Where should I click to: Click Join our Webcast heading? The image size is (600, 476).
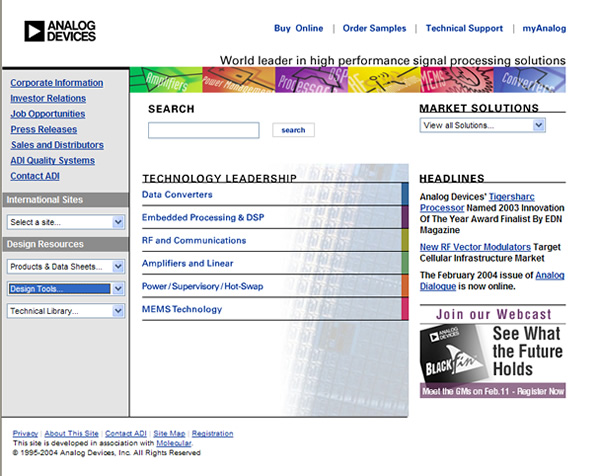(x=493, y=315)
